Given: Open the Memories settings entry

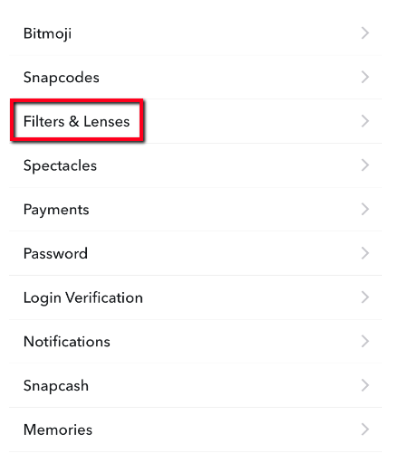Looking at the screenshot, I should 195,429.
